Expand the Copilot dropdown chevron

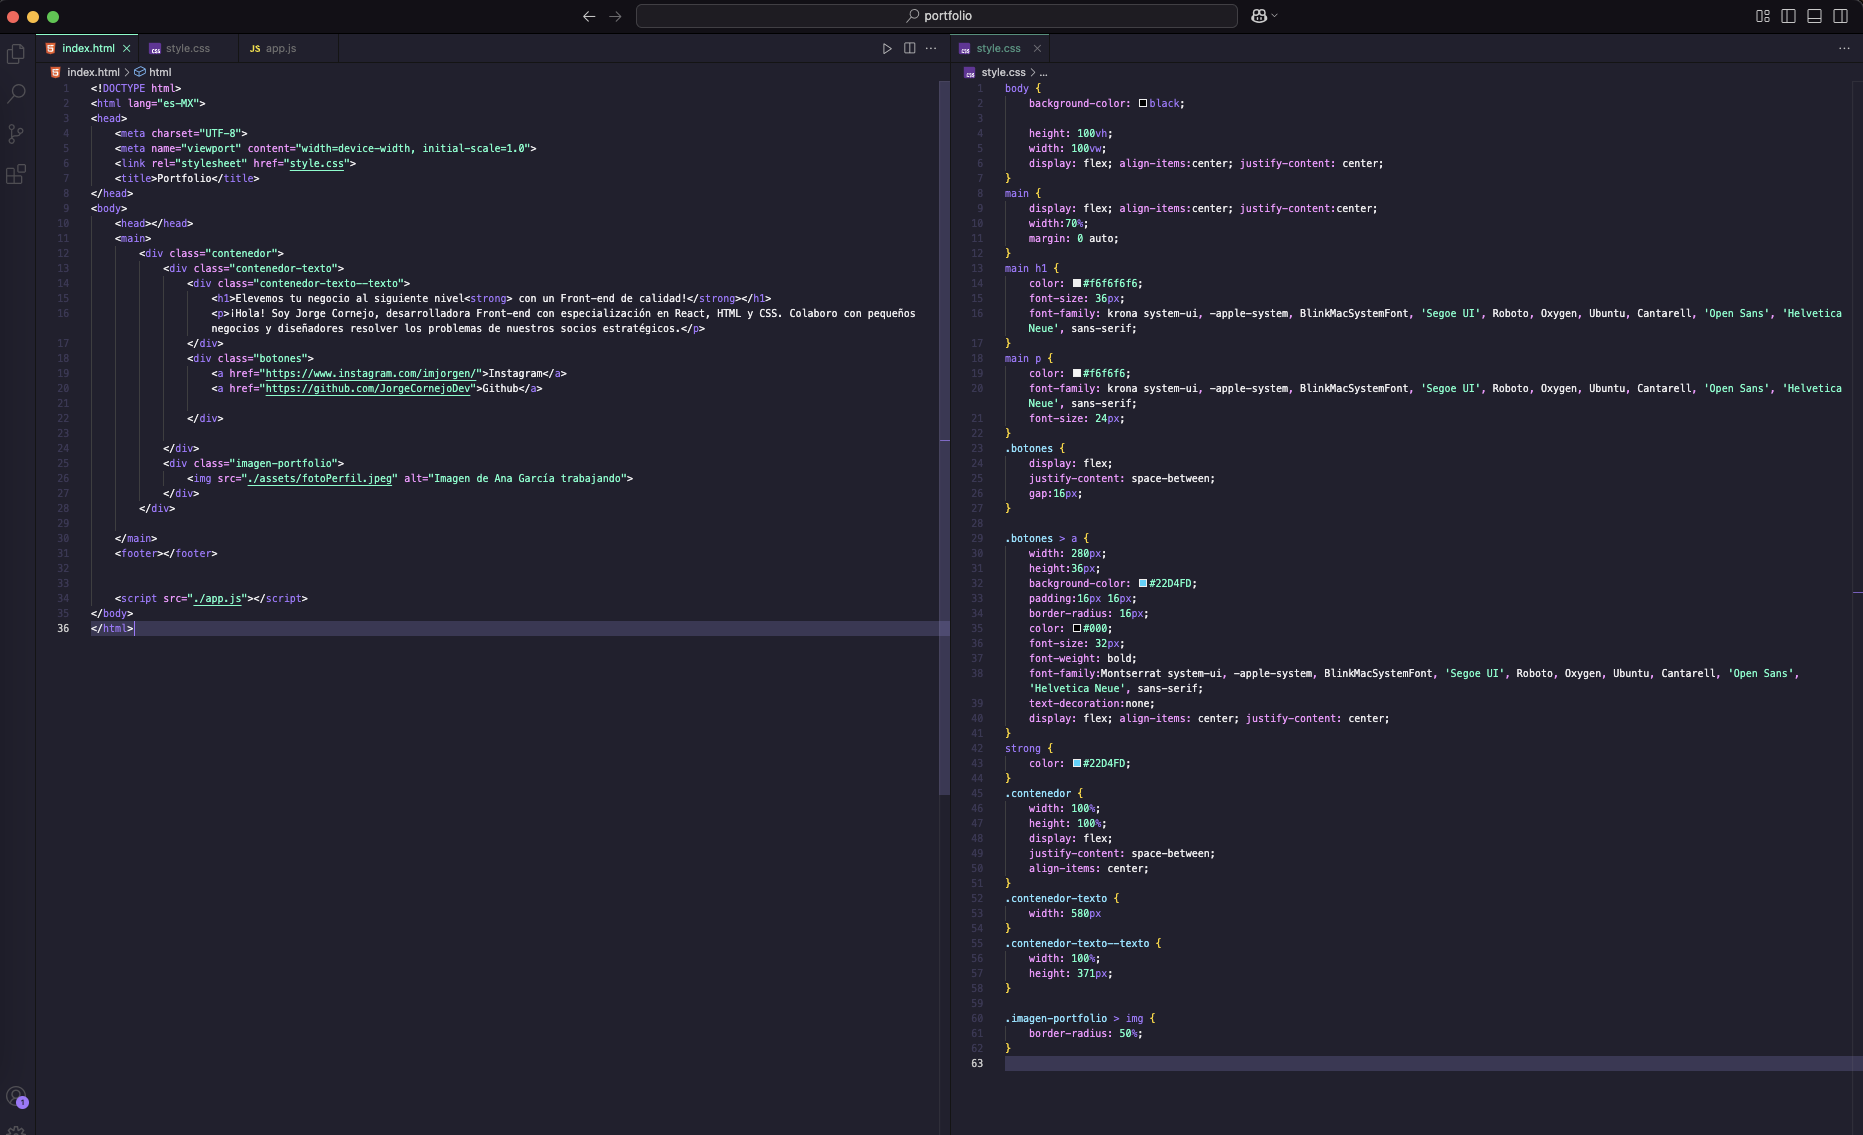[x=1275, y=16]
